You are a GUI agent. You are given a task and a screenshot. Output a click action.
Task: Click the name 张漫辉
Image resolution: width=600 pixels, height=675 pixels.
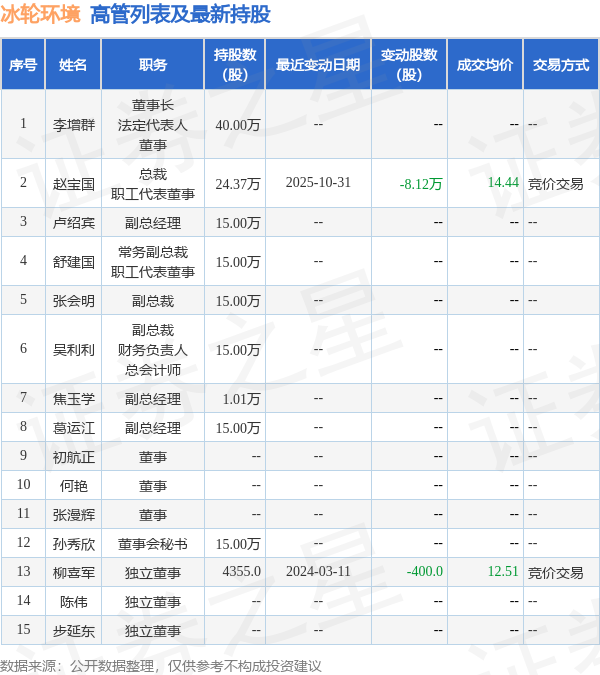(x=74, y=515)
